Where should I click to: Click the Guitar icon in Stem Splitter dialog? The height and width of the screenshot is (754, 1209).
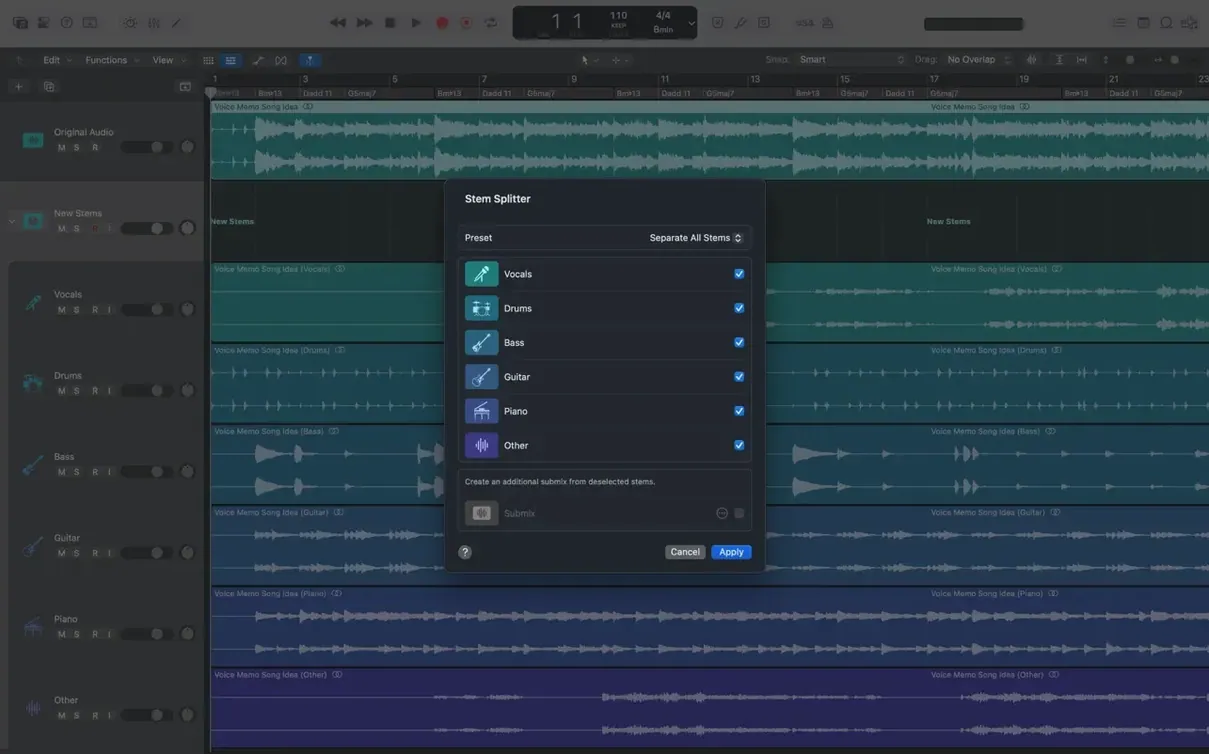tap(481, 377)
